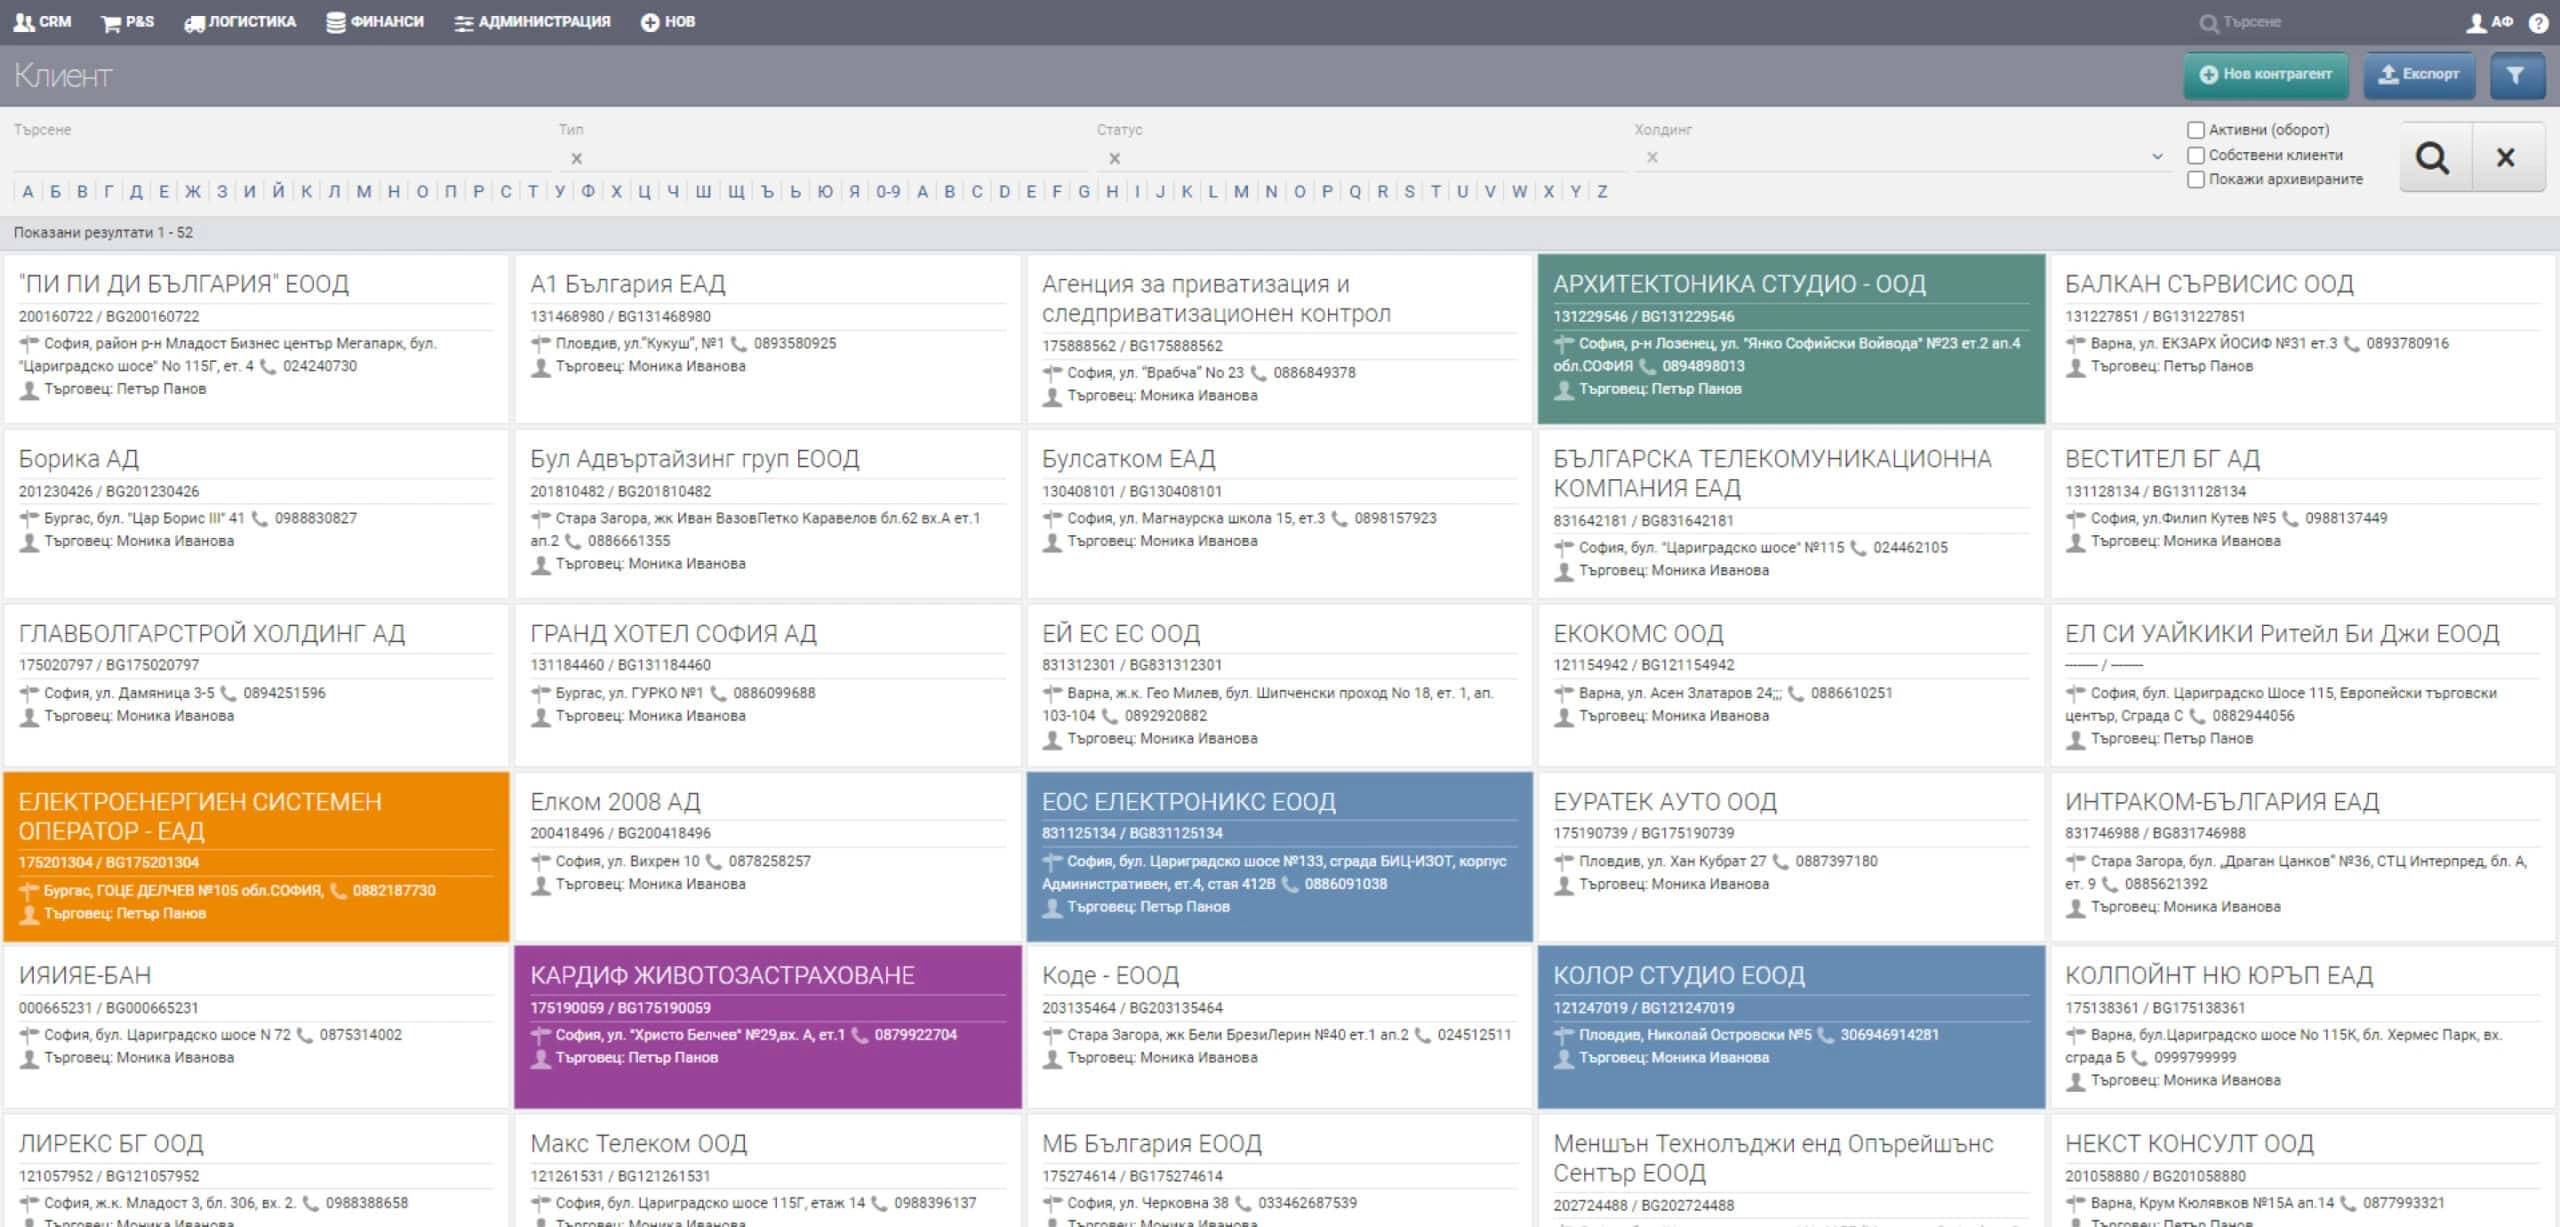Enable the Собствени клиенти checkbox

pyautogui.click(x=2196, y=155)
